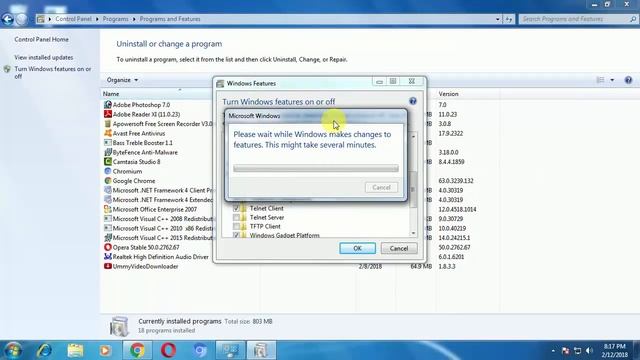Click the Realtek High Definition Audio Driver icon
640x360 pixels.
pos(108,257)
